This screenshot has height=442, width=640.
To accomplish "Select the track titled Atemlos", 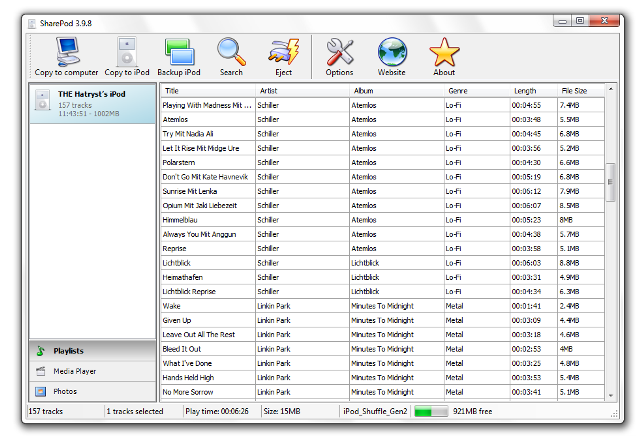I will [x=383, y=120].
